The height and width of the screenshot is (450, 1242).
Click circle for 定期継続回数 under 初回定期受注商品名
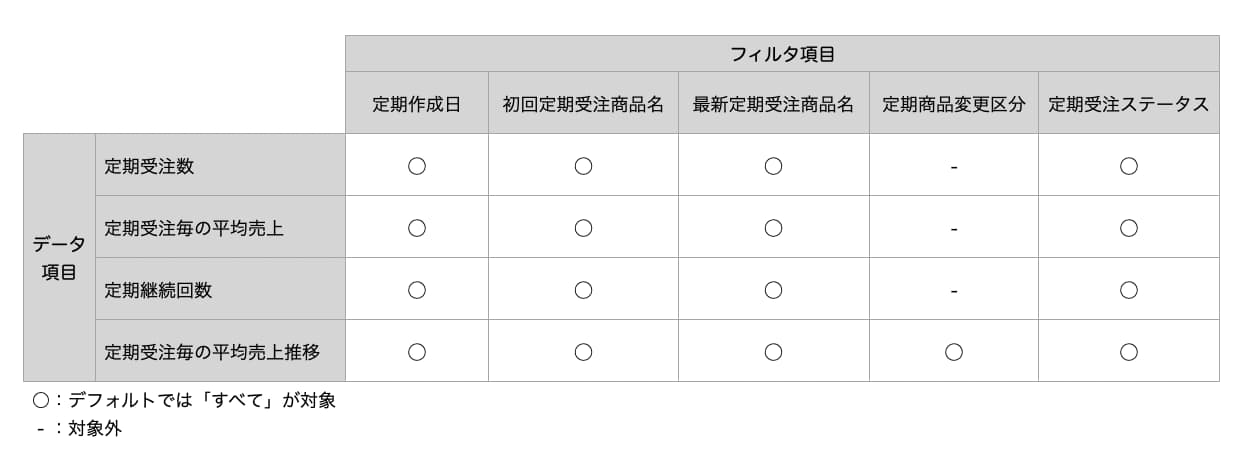(583, 290)
